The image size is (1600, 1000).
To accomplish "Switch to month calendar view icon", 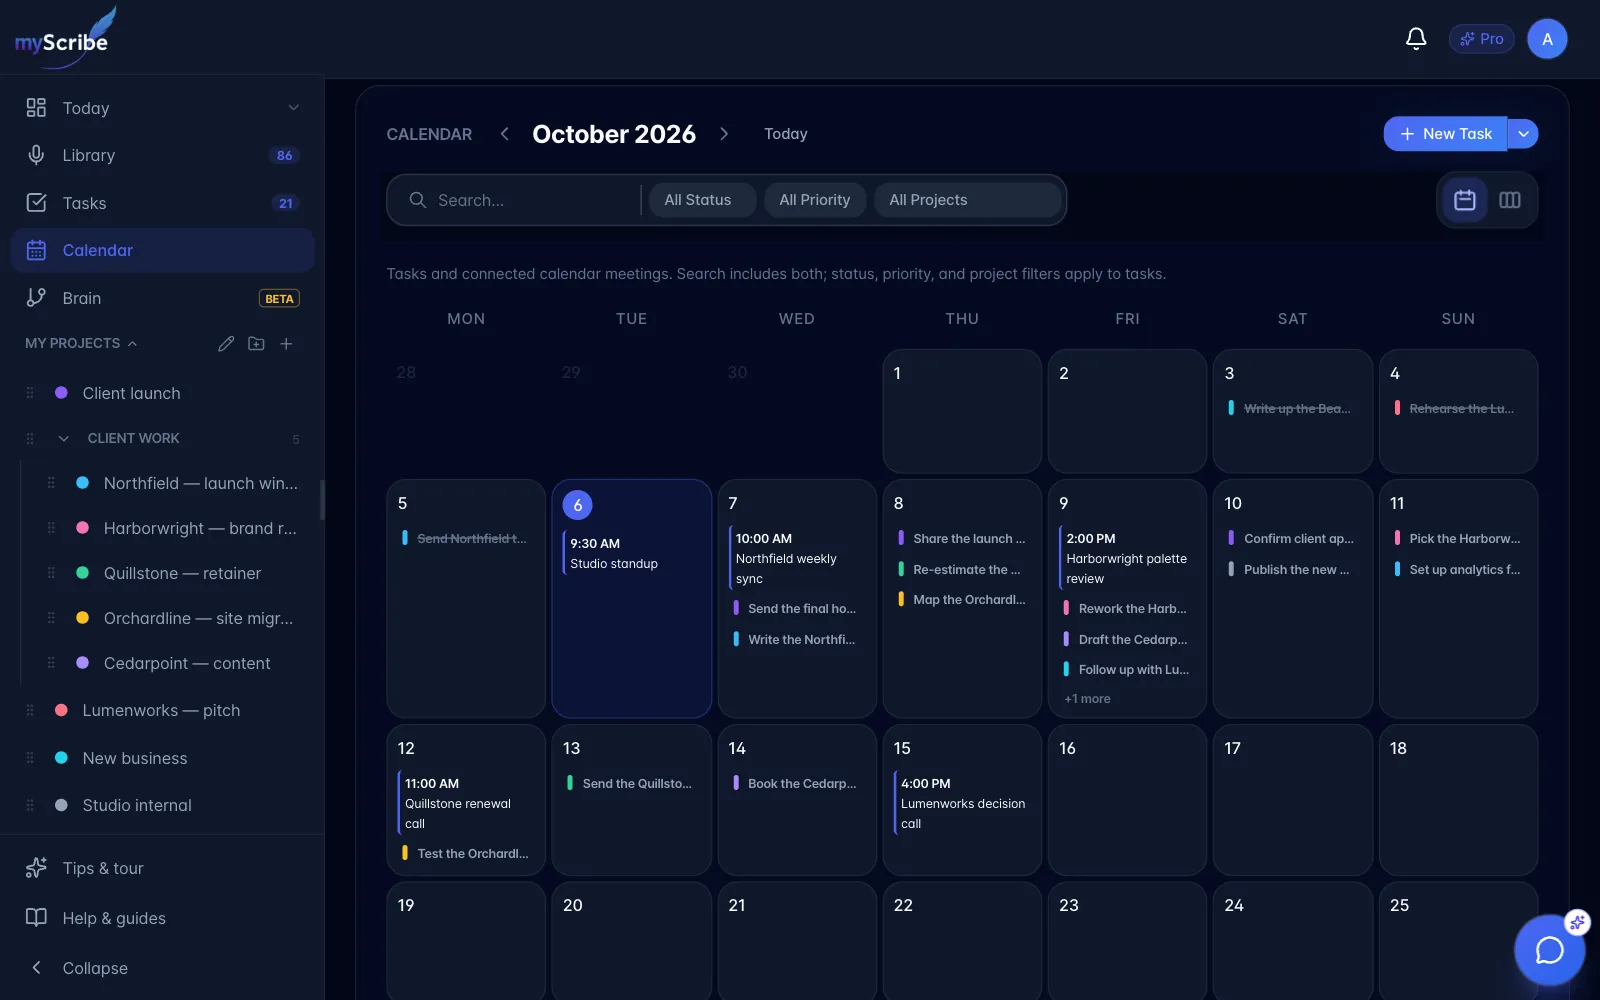I will pos(1465,200).
